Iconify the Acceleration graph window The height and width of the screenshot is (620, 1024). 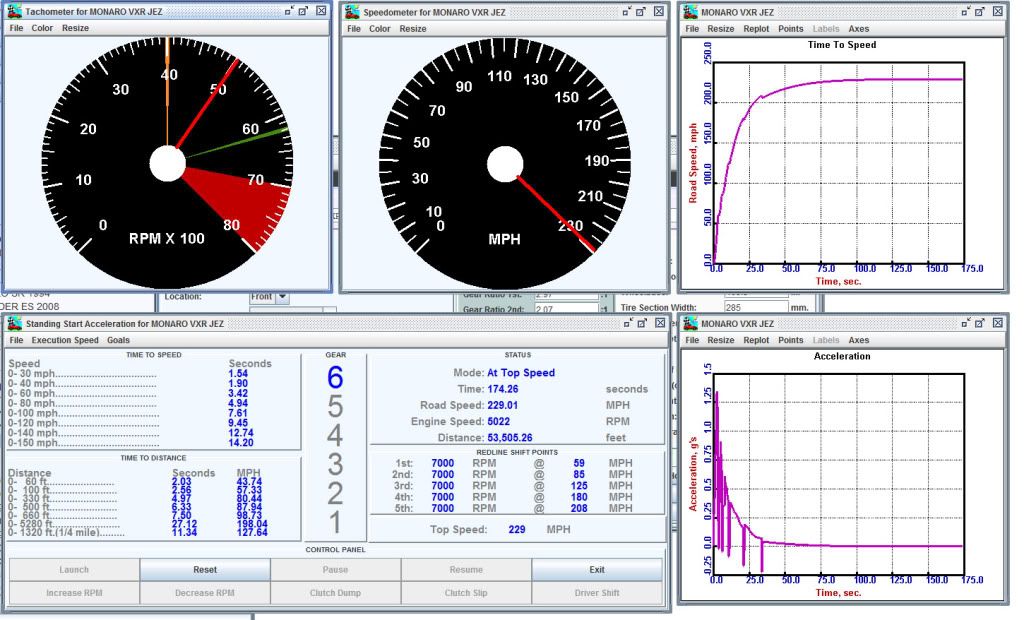(x=965, y=323)
